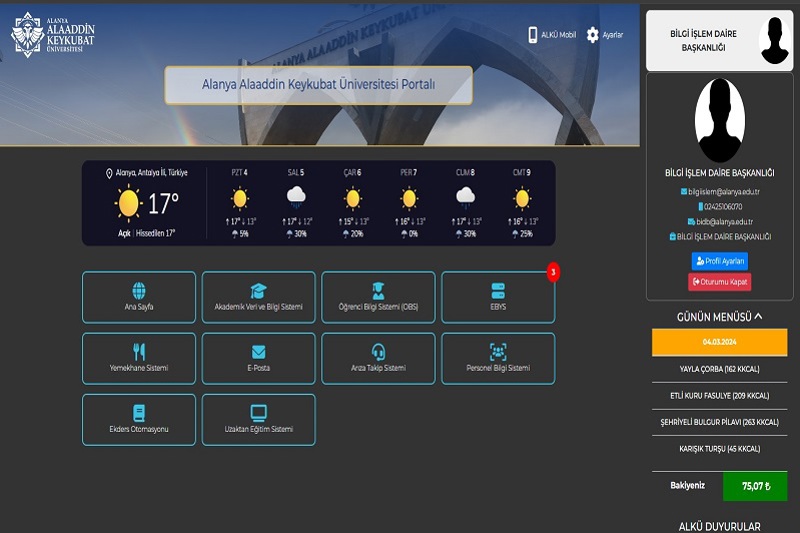Click the Ayarlar link text
This screenshot has width=800, height=533.
point(613,35)
